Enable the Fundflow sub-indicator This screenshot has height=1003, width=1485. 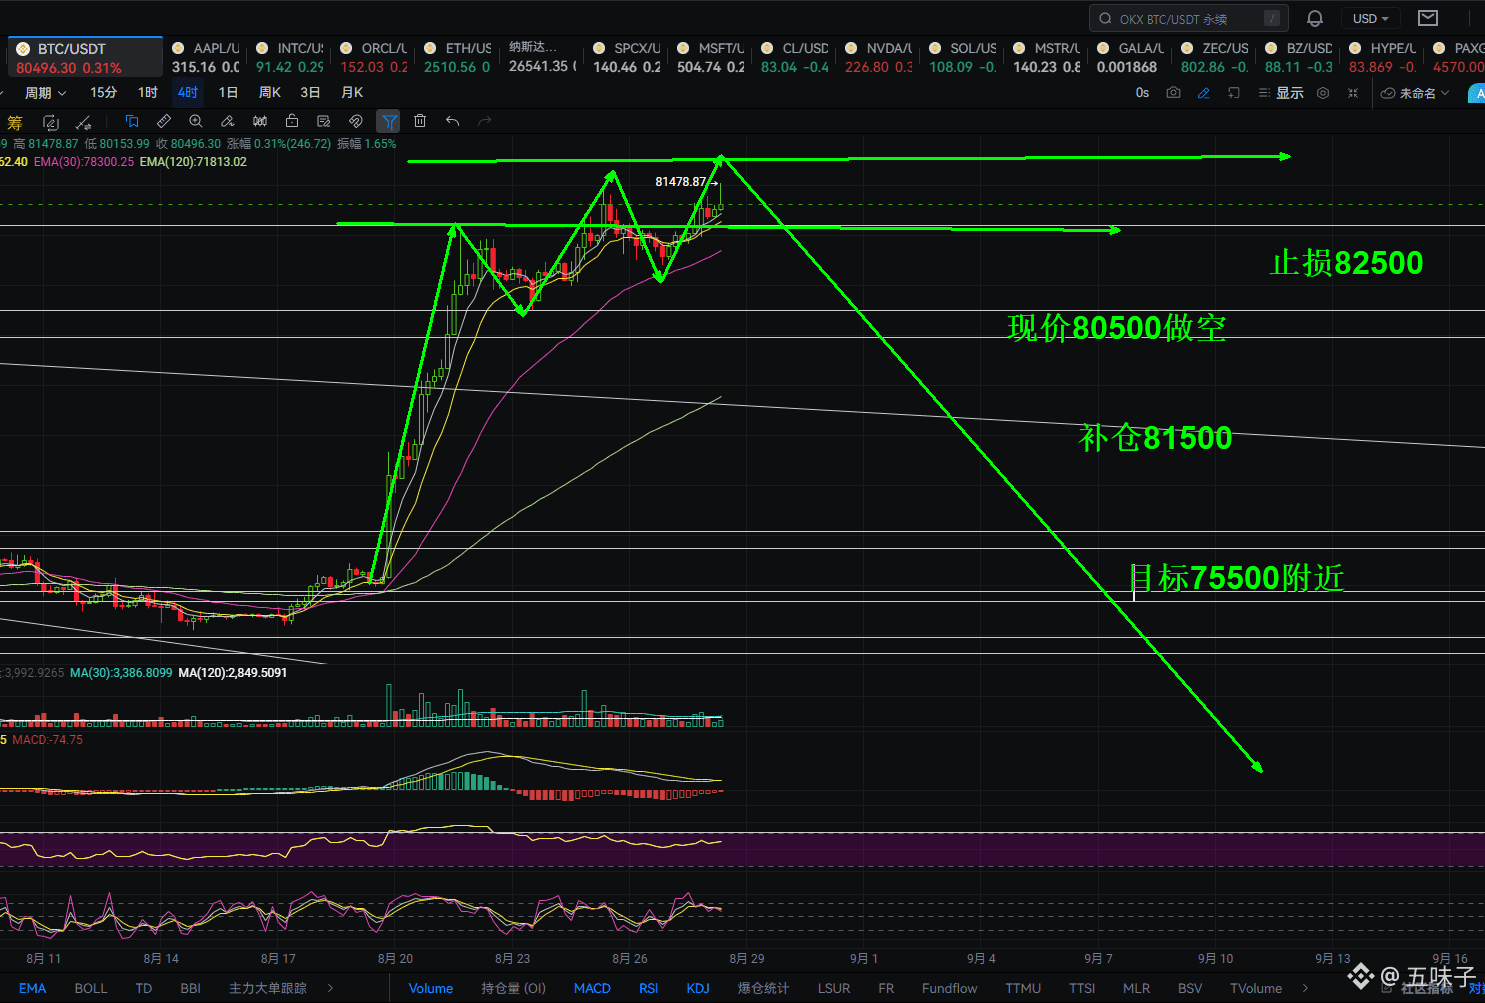[x=950, y=988]
